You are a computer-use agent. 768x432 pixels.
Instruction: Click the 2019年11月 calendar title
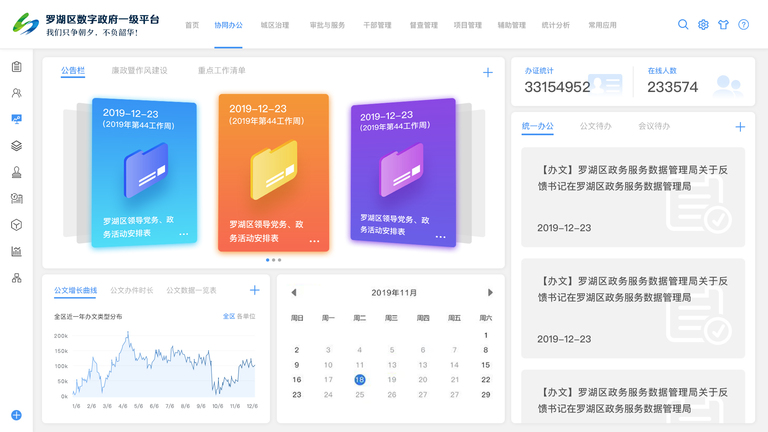tap(394, 293)
